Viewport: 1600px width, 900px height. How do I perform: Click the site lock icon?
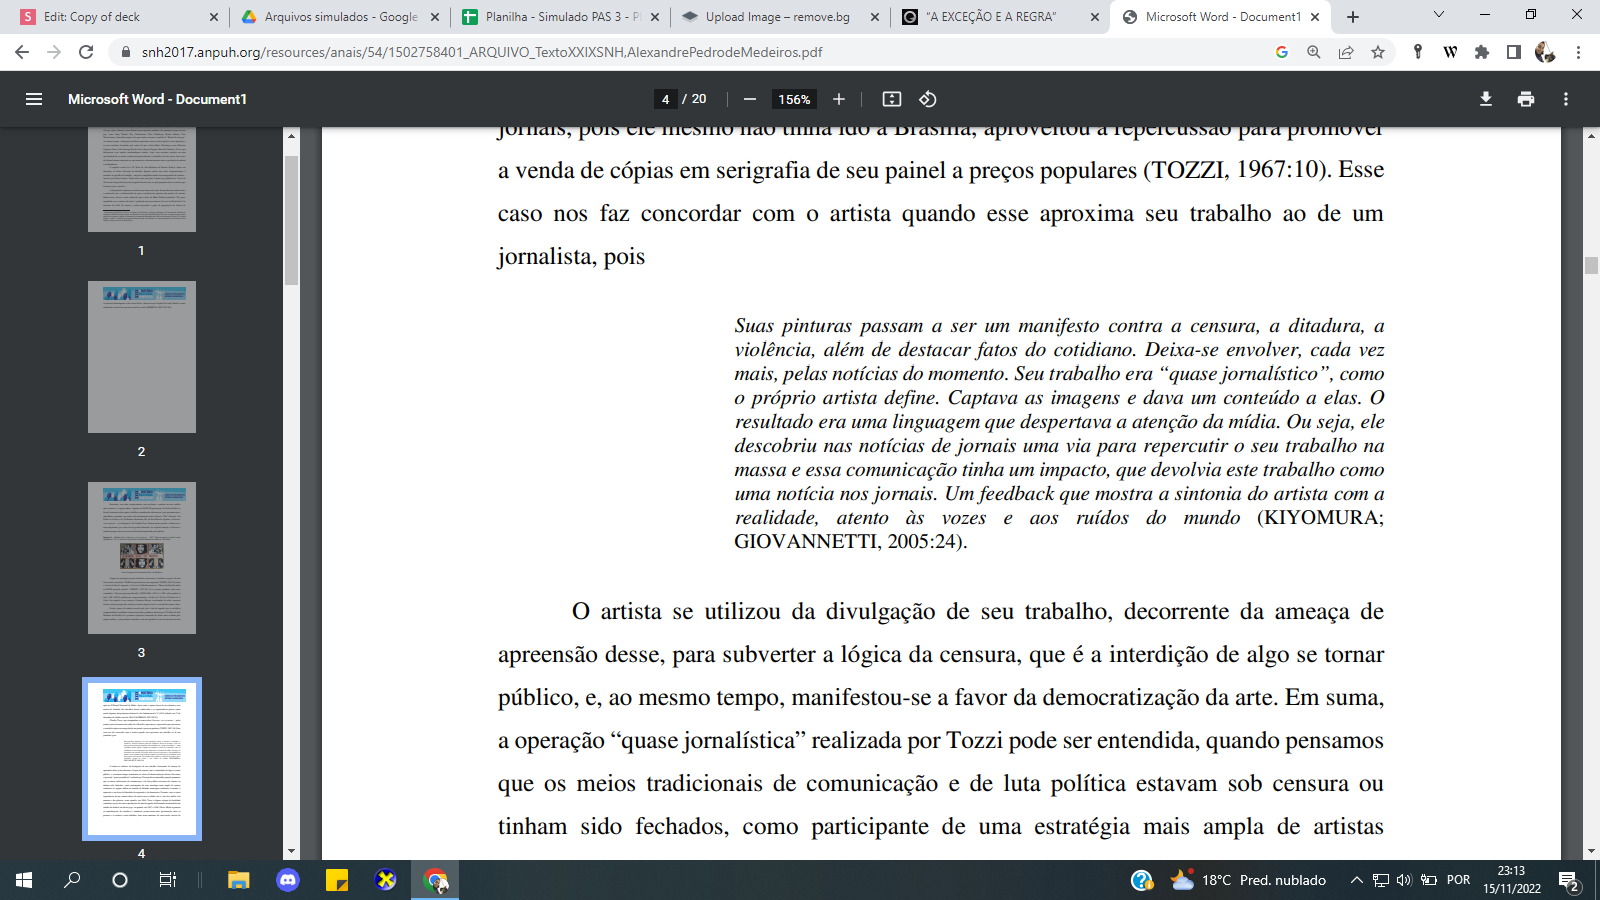coord(125,52)
